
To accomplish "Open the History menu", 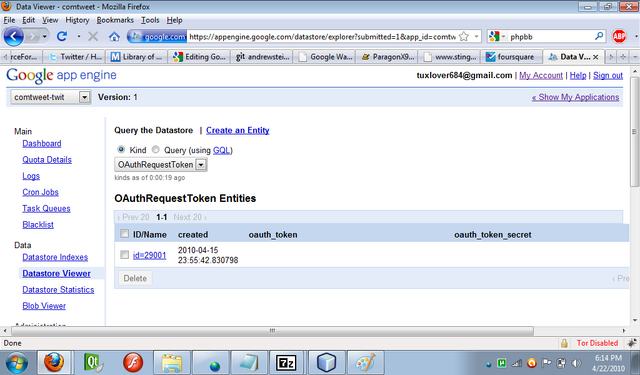I will pos(77,20).
